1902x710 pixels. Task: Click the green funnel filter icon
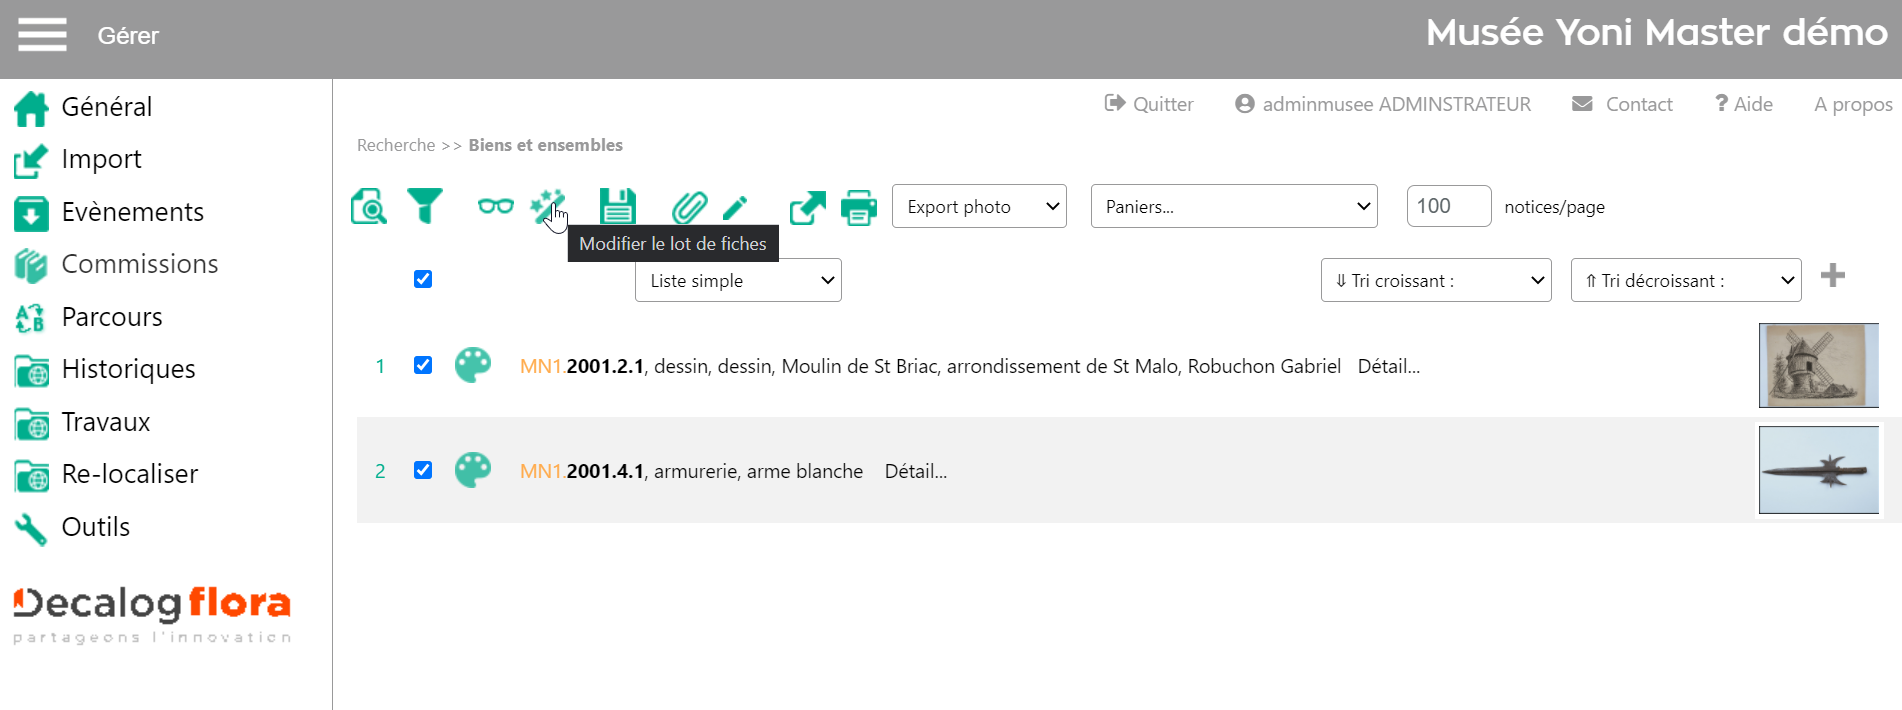click(424, 206)
